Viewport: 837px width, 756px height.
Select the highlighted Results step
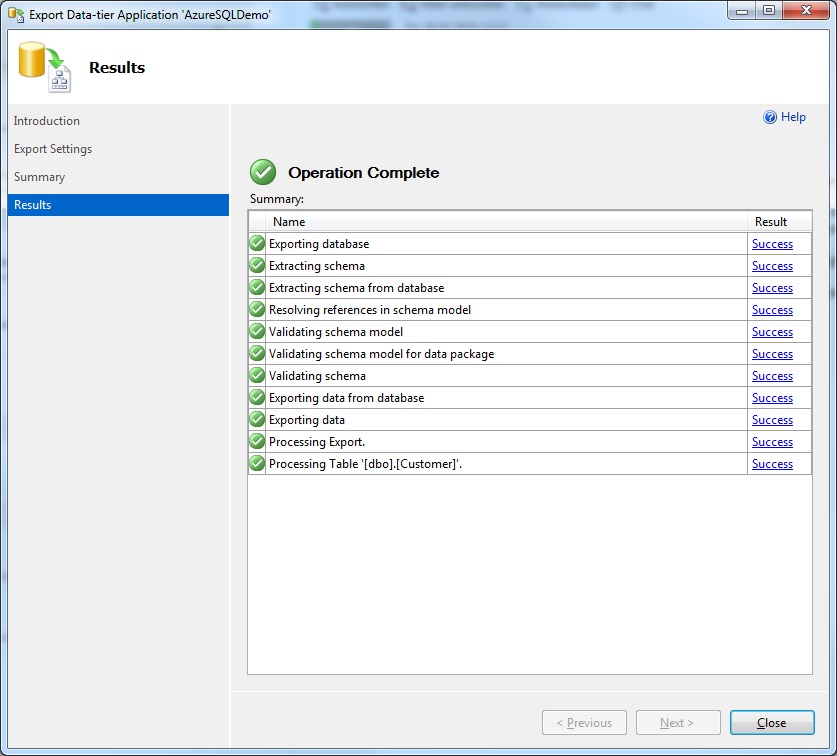(33, 205)
